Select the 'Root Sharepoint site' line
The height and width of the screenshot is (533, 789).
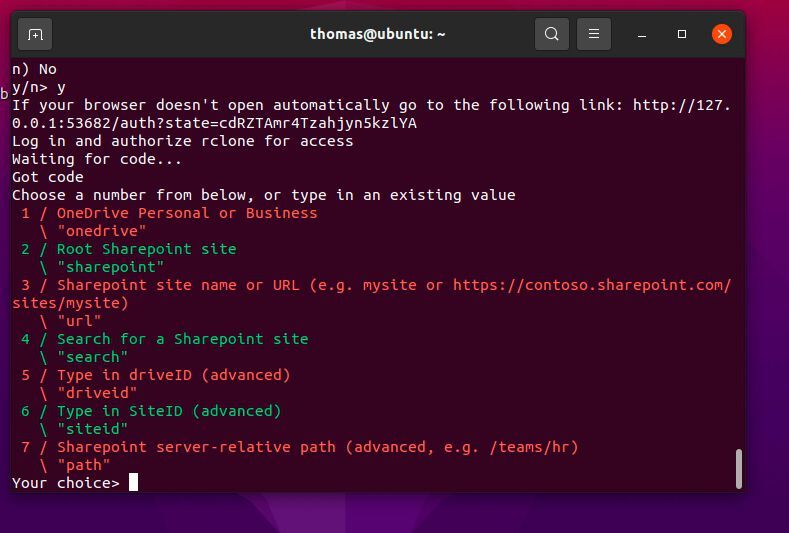pyautogui.click(x=146, y=249)
